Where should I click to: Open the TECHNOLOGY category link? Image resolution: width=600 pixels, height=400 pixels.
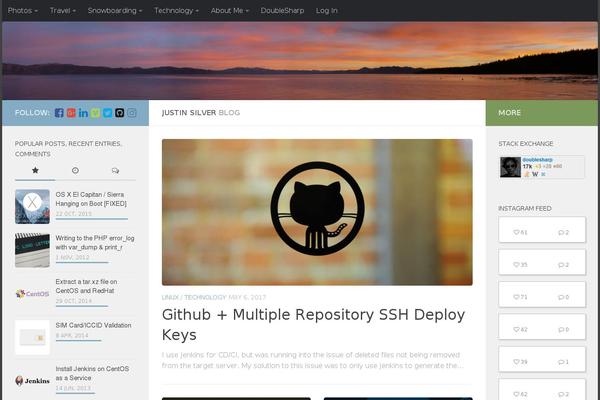[x=205, y=297]
